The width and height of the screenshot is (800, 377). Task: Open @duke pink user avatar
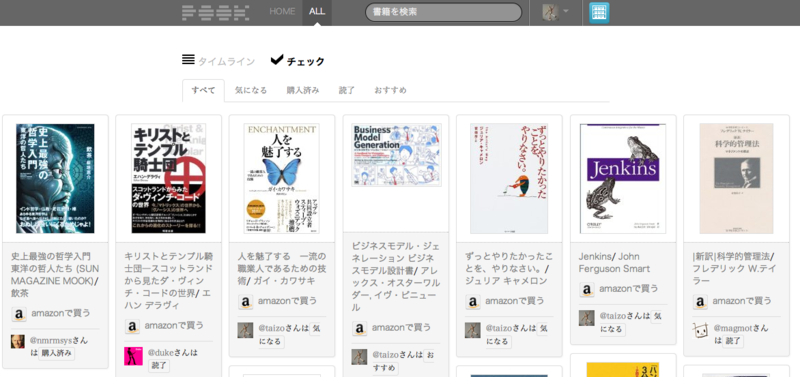point(133,356)
